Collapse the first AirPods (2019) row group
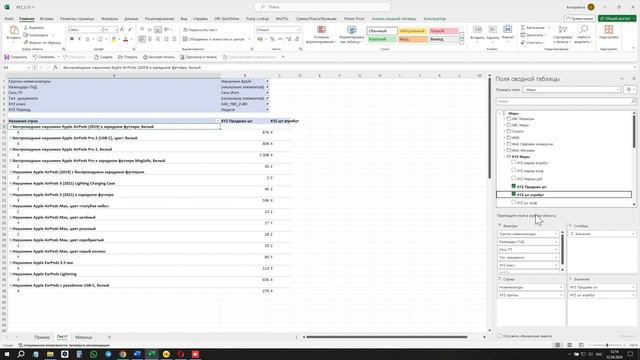Viewport: 640px width, 360px height. [x=10, y=127]
